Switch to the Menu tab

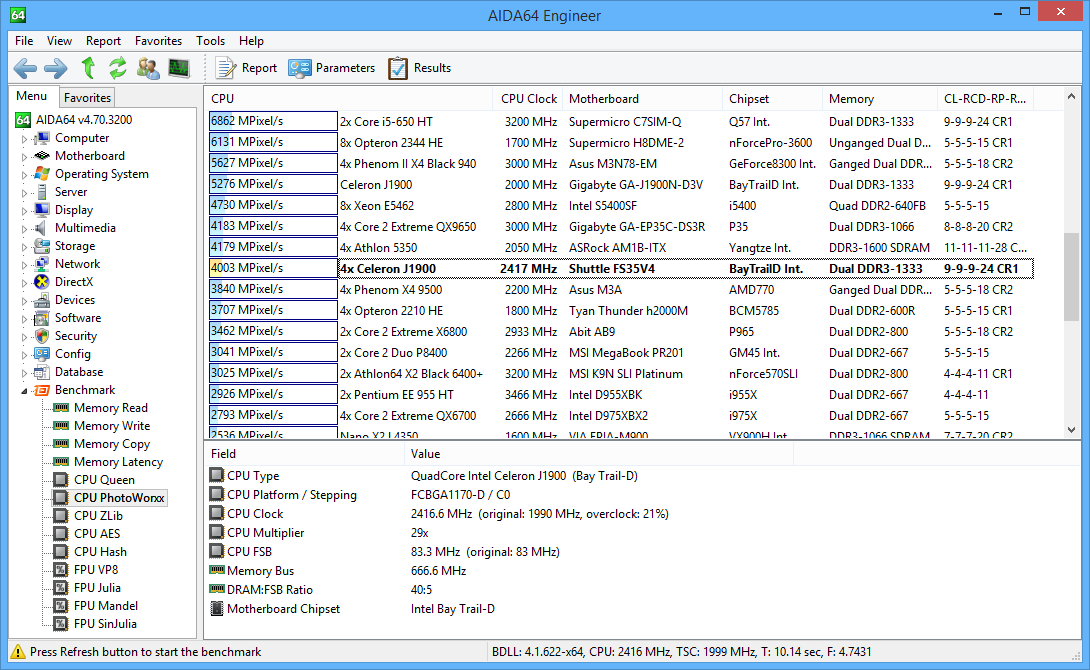click(x=32, y=96)
